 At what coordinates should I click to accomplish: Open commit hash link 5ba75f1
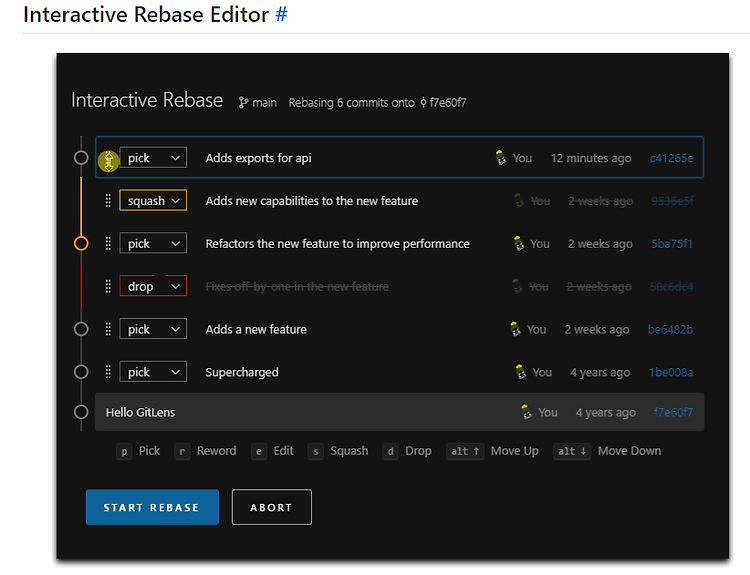click(x=672, y=243)
